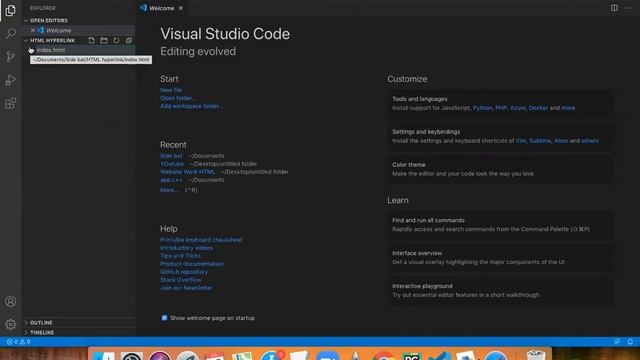The width and height of the screenshot is (640, 360).
Task: Open Printable keyboard cheatsheet link
Action: pyautogui.click(x=201, y=240)
